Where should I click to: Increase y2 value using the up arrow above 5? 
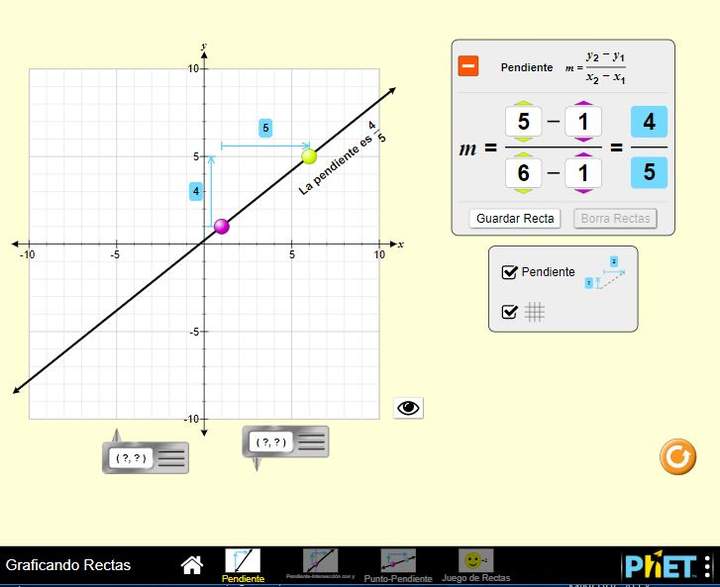[x=523, y=102]
